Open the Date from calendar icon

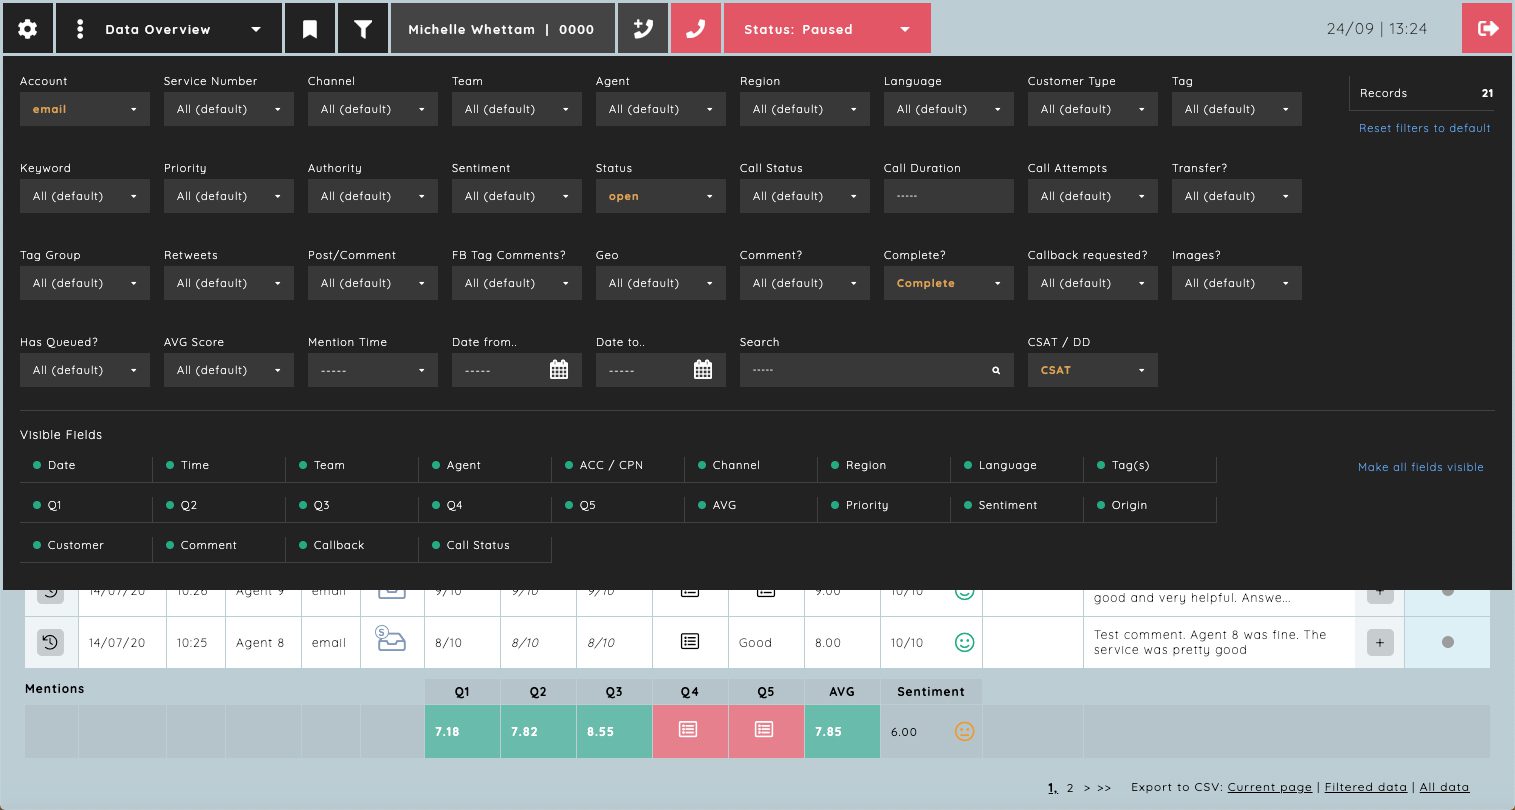point(559,370)
